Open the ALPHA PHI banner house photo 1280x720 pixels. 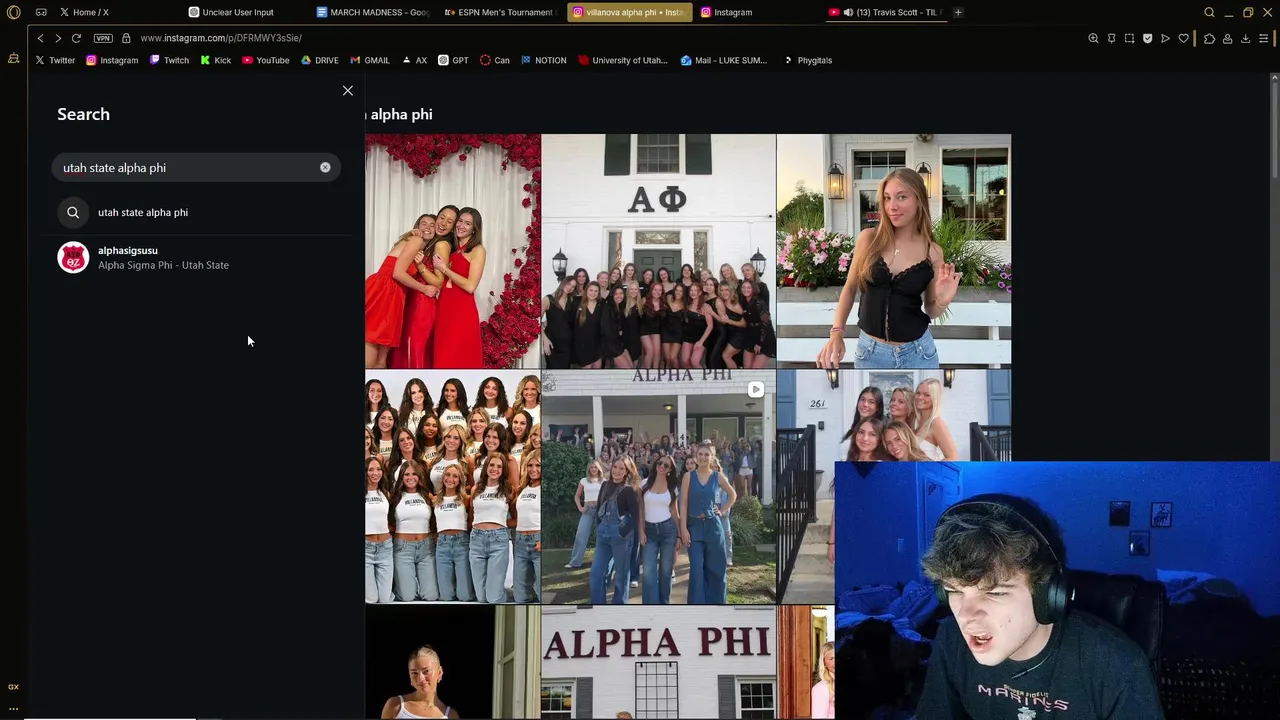click(x=658, y=662)
